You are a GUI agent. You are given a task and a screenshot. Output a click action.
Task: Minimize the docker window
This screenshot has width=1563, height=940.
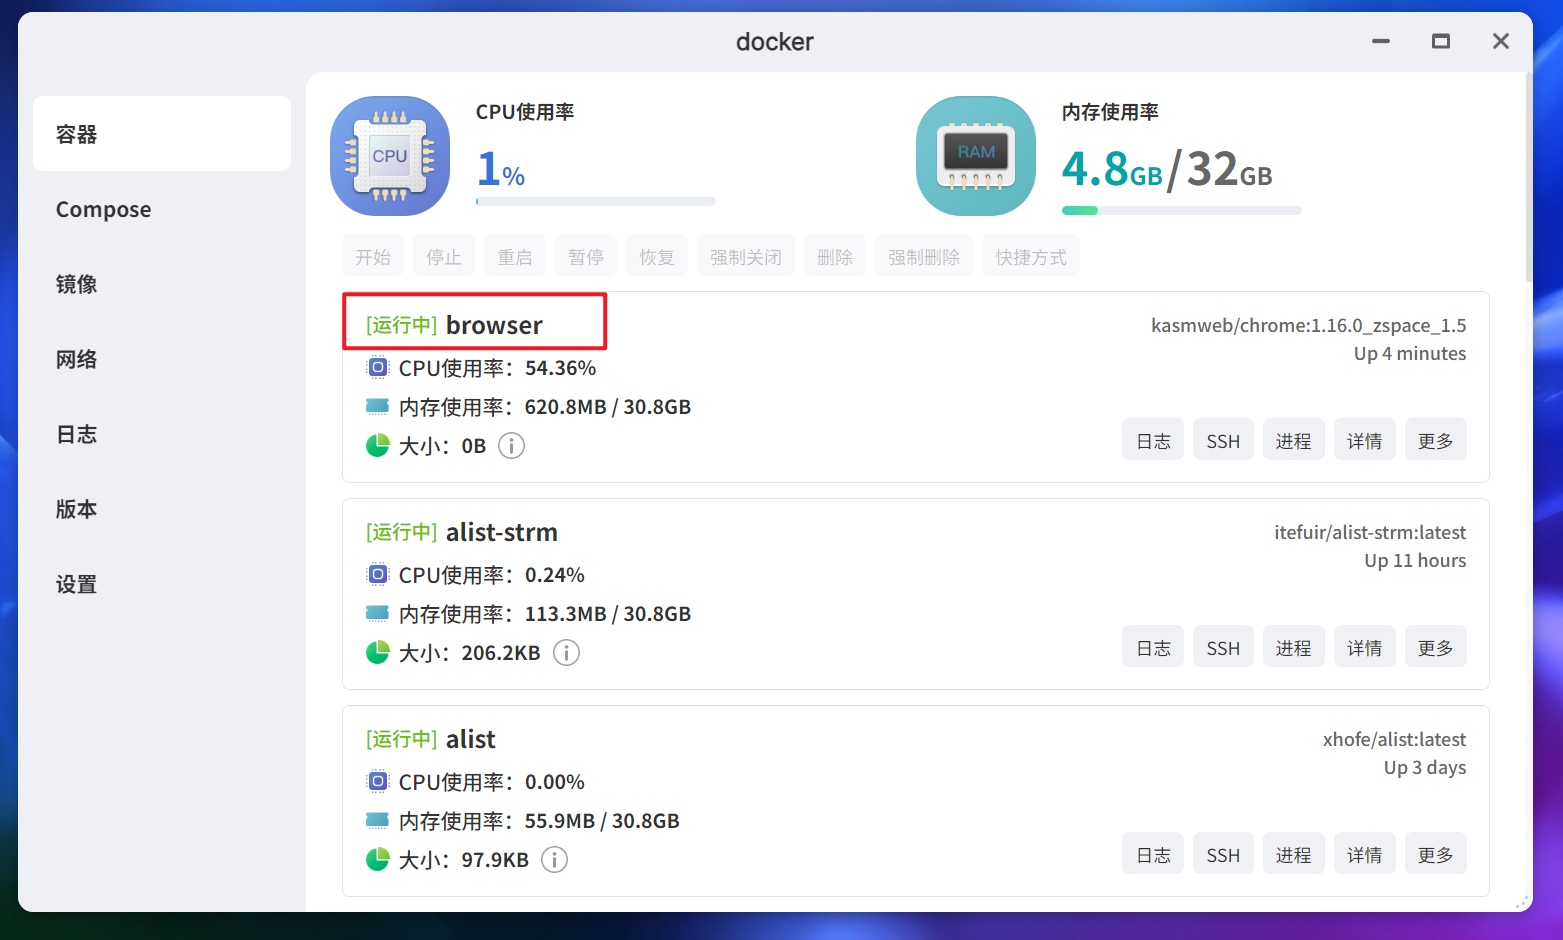pyautogui.click(x=1381, y=41)
